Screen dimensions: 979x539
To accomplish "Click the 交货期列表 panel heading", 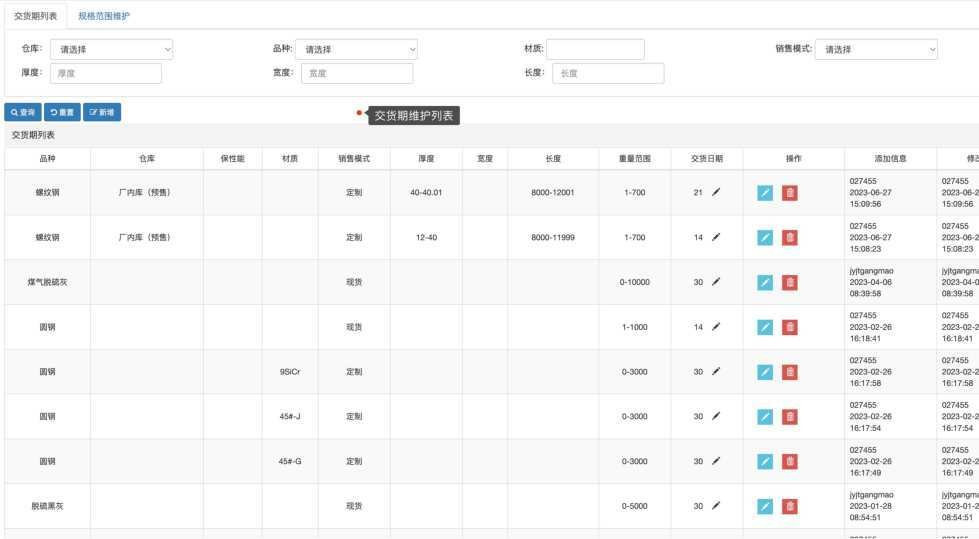I will click(33, 135).
